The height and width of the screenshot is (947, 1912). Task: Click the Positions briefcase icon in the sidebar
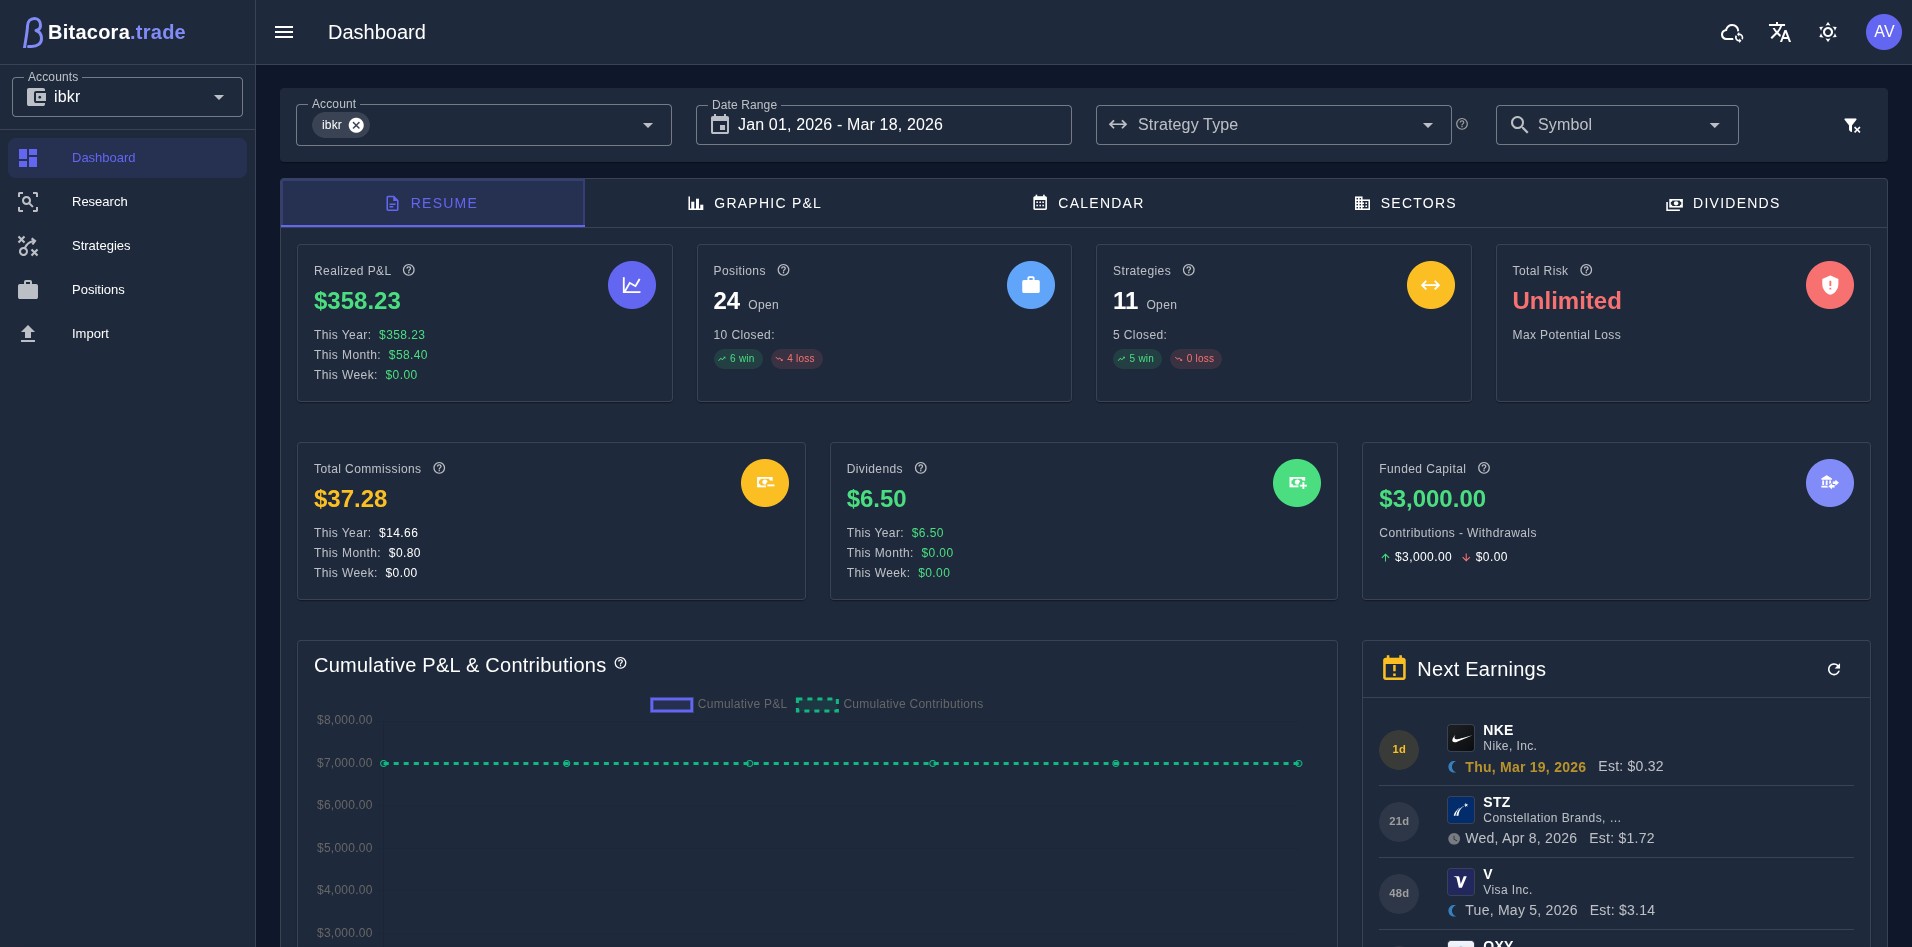pos(28,289)
